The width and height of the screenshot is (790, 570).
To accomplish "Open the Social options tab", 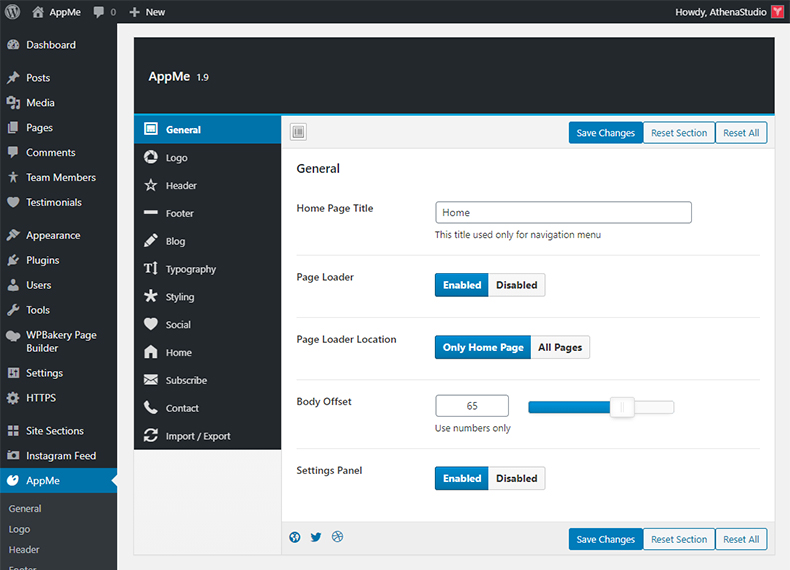I will click(208, 325).
